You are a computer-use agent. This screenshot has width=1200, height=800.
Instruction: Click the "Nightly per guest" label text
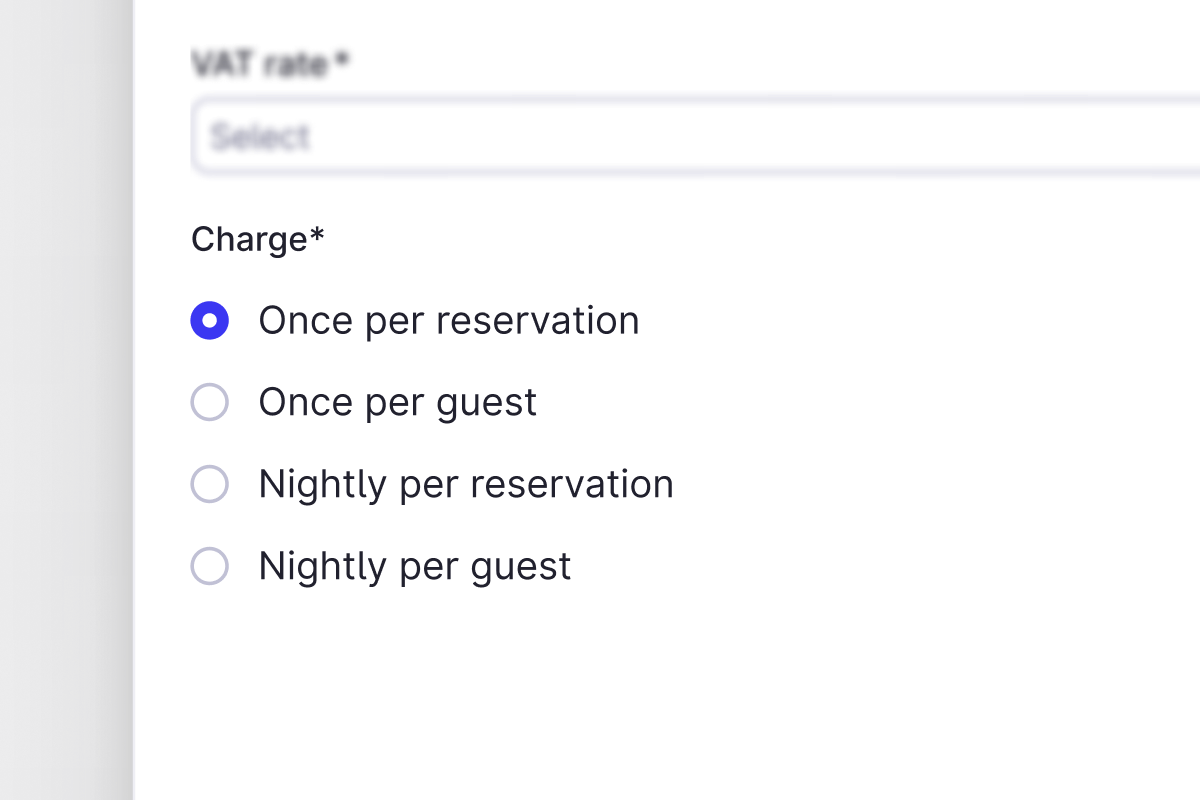click(414, 567)
